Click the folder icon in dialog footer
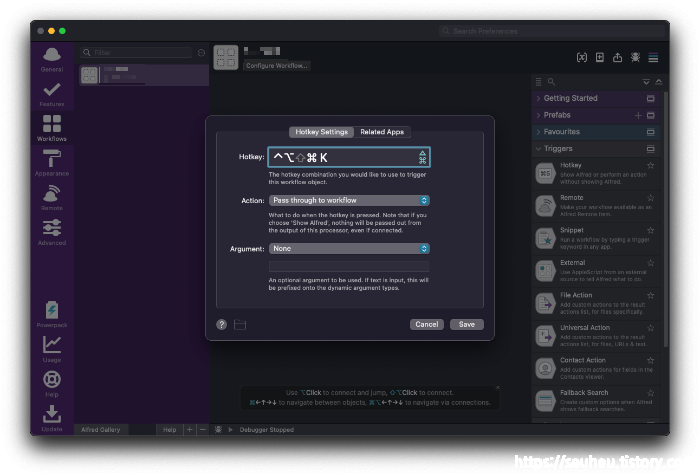Viewport: 700px width, 475px height. (x=240, y=325)
